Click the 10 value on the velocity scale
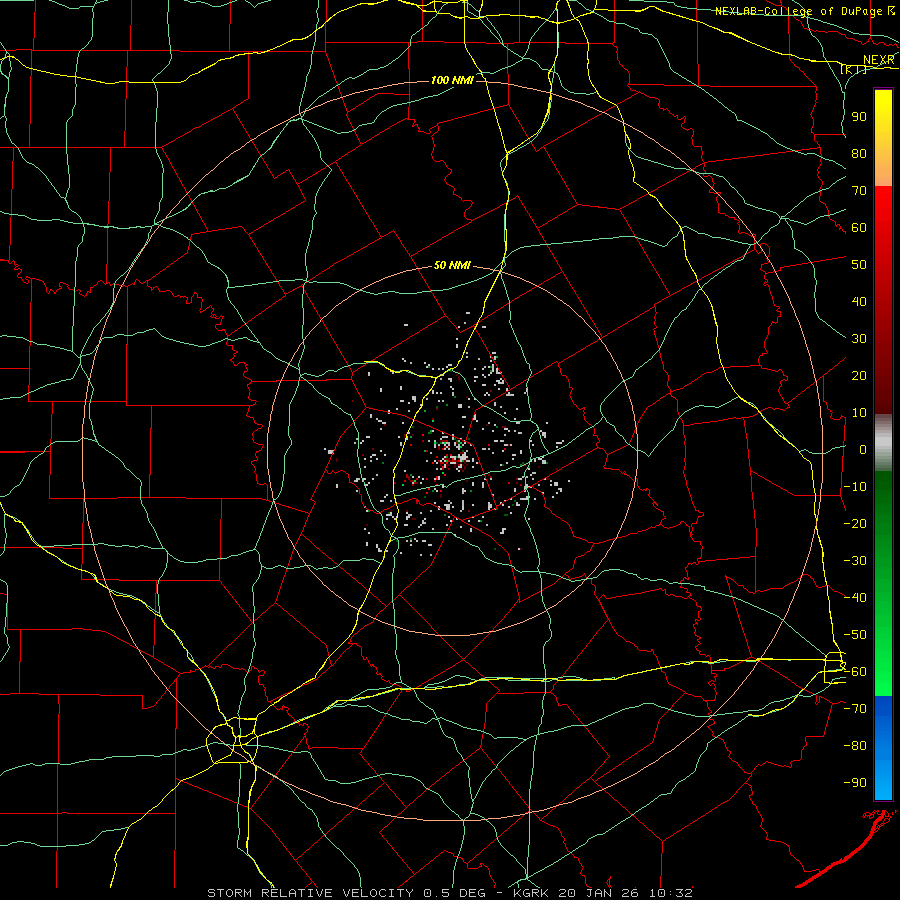Viewport: 900px width, 900px height. pyautogui.click(x=859, y=413)
